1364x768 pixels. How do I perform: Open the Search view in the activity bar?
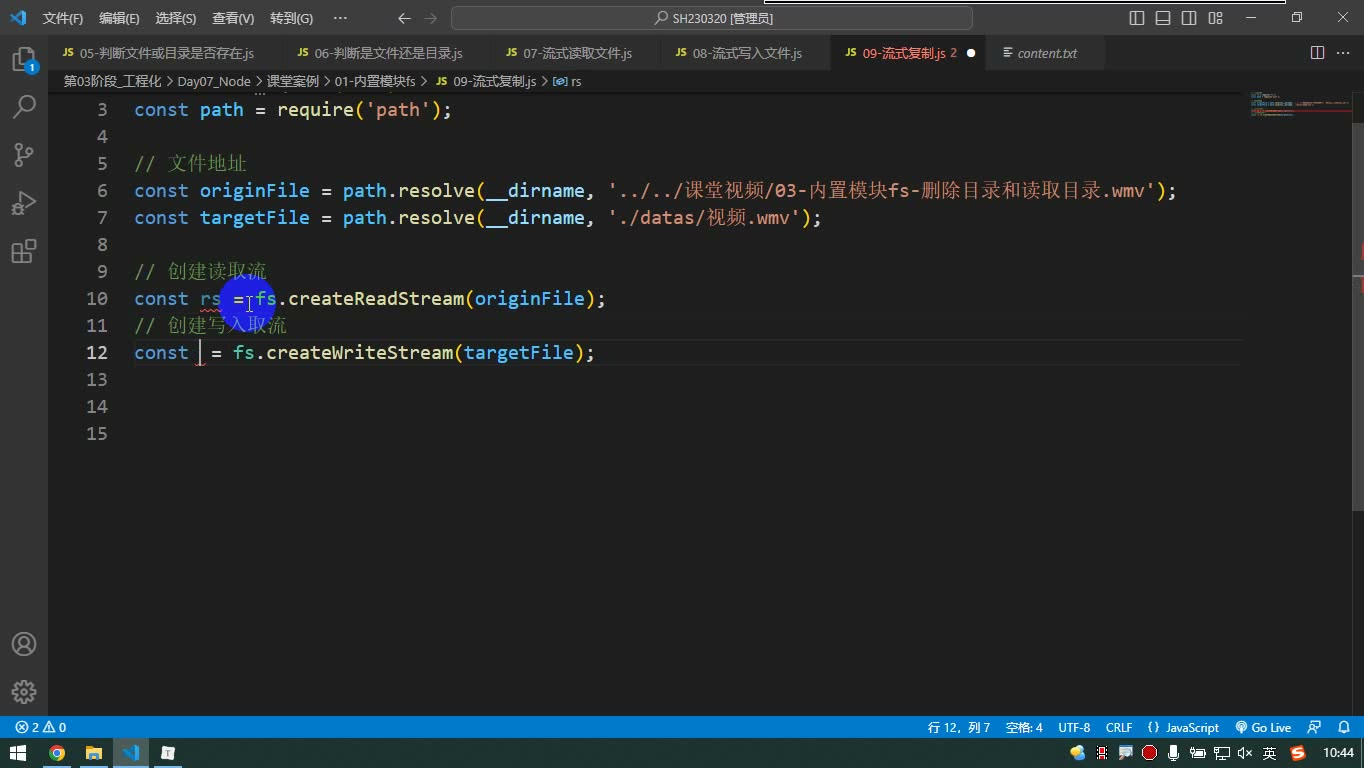click(24, 106)
